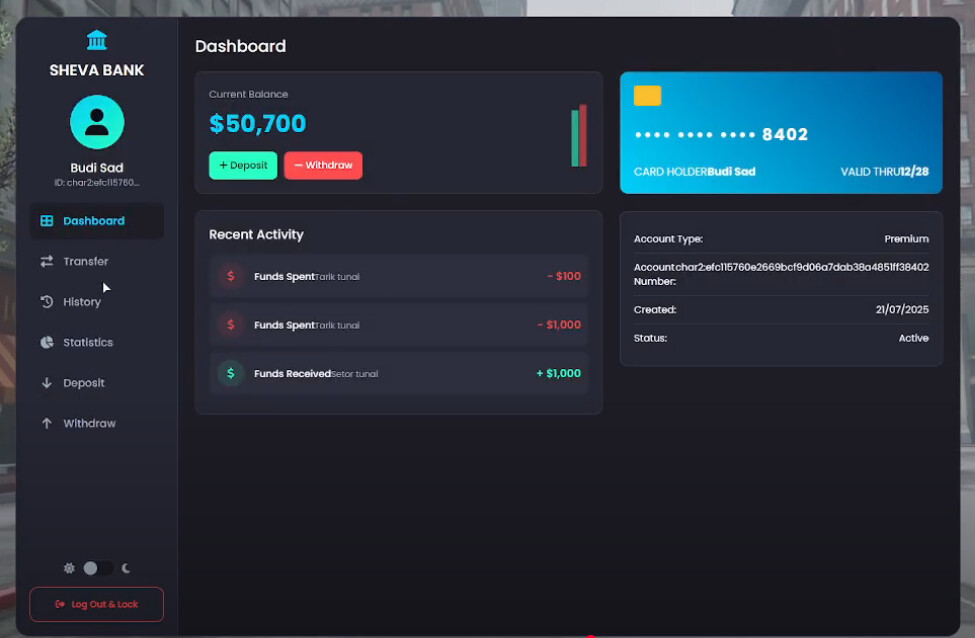The width and height of the screenshot is (975, 638).
Task: Click the Budi Sad name under avatar
Action: (96, 168)
